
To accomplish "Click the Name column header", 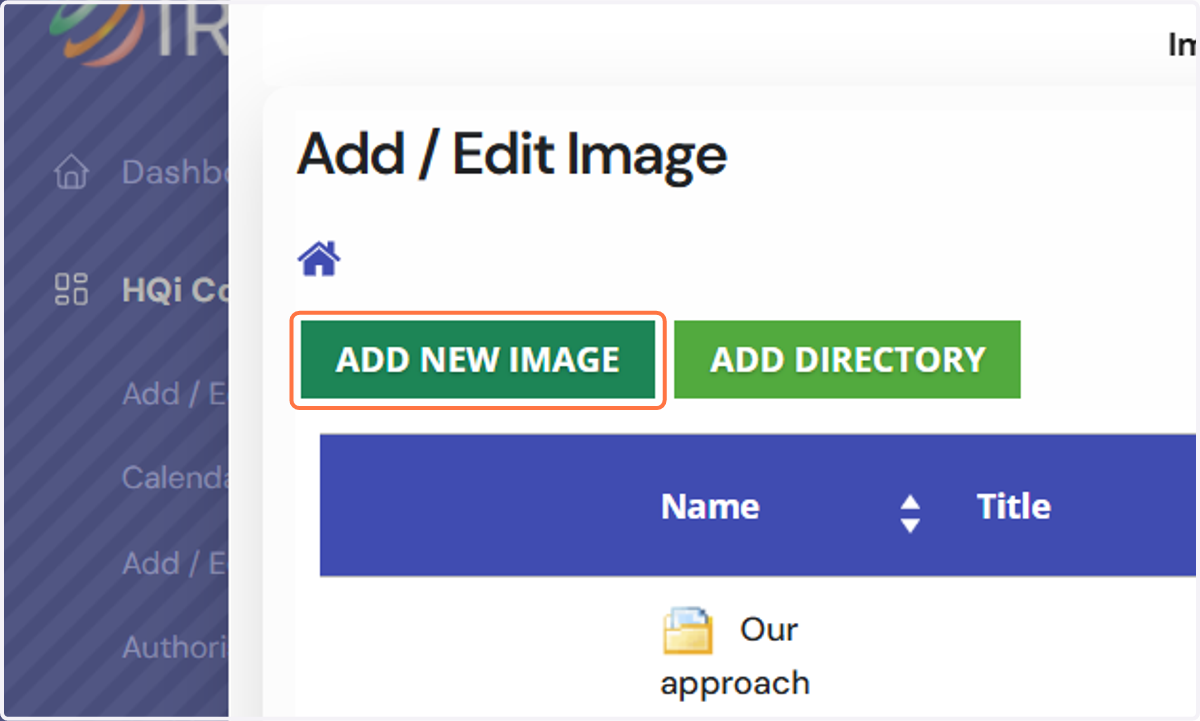I will [710, 507].
